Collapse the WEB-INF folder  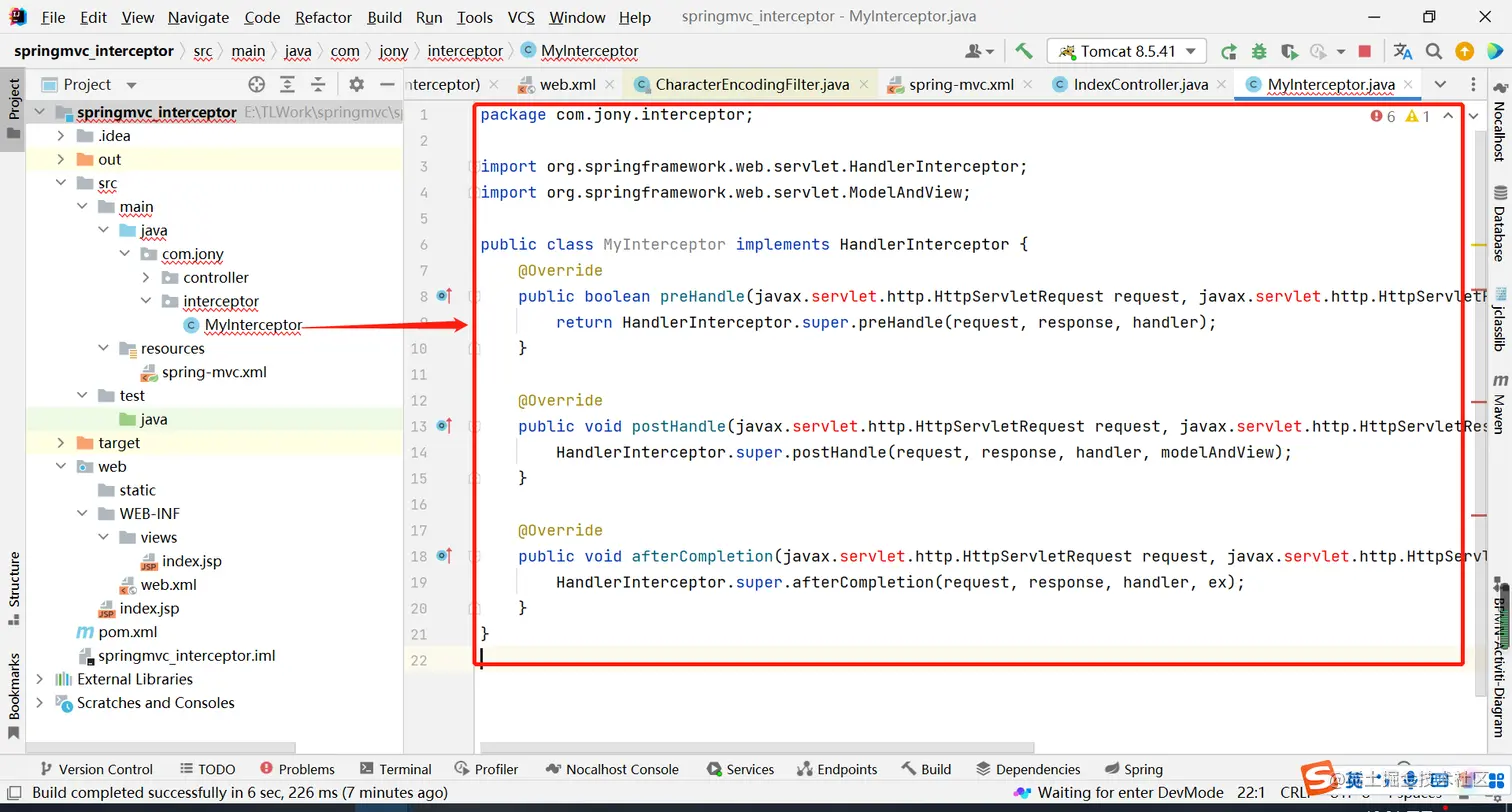coord(83,513)
